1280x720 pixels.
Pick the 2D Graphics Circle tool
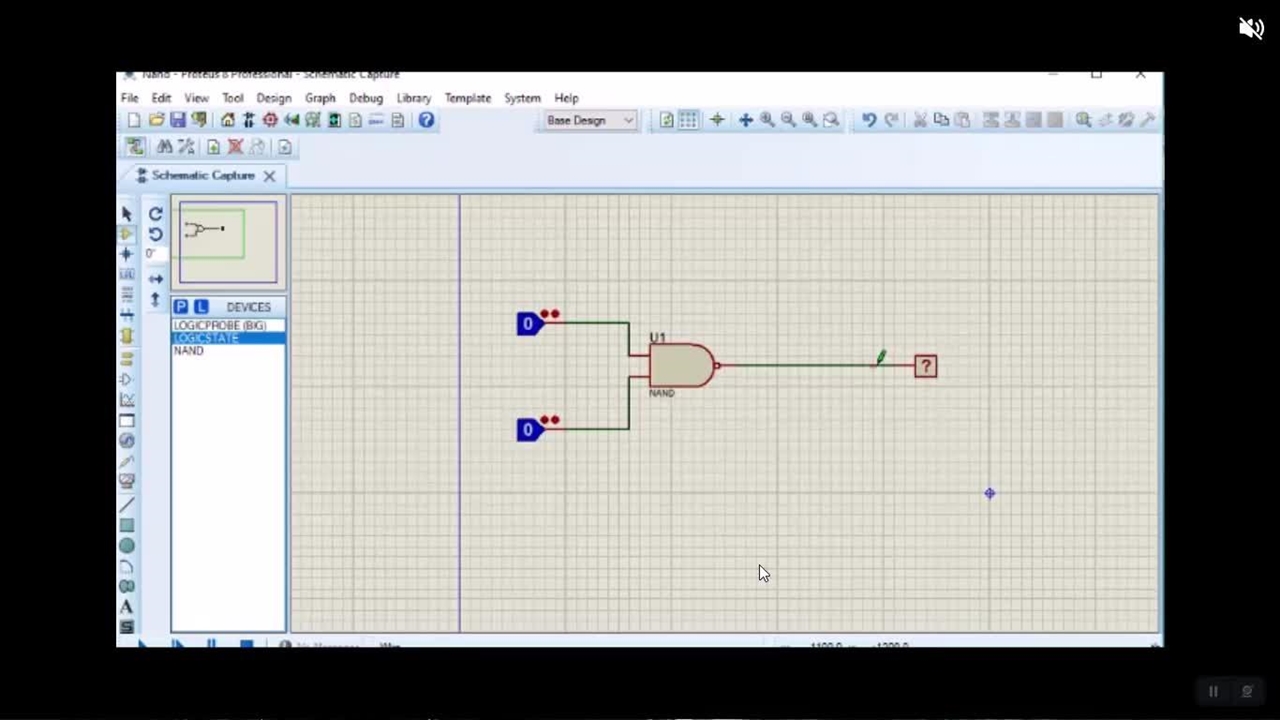[x=127, y=546]
